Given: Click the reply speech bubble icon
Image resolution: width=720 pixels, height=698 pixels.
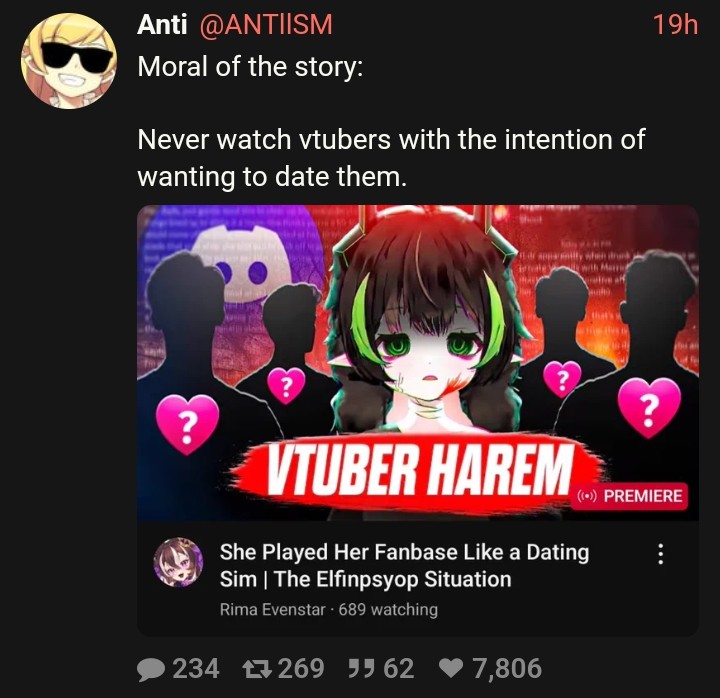Looking at the screenshot, I should [151, 670].
